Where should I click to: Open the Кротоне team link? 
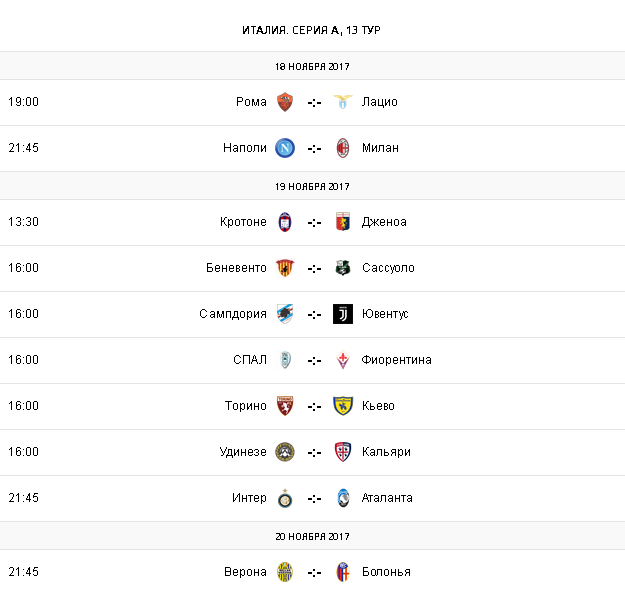pyautogui.click(x=243, y=222)
